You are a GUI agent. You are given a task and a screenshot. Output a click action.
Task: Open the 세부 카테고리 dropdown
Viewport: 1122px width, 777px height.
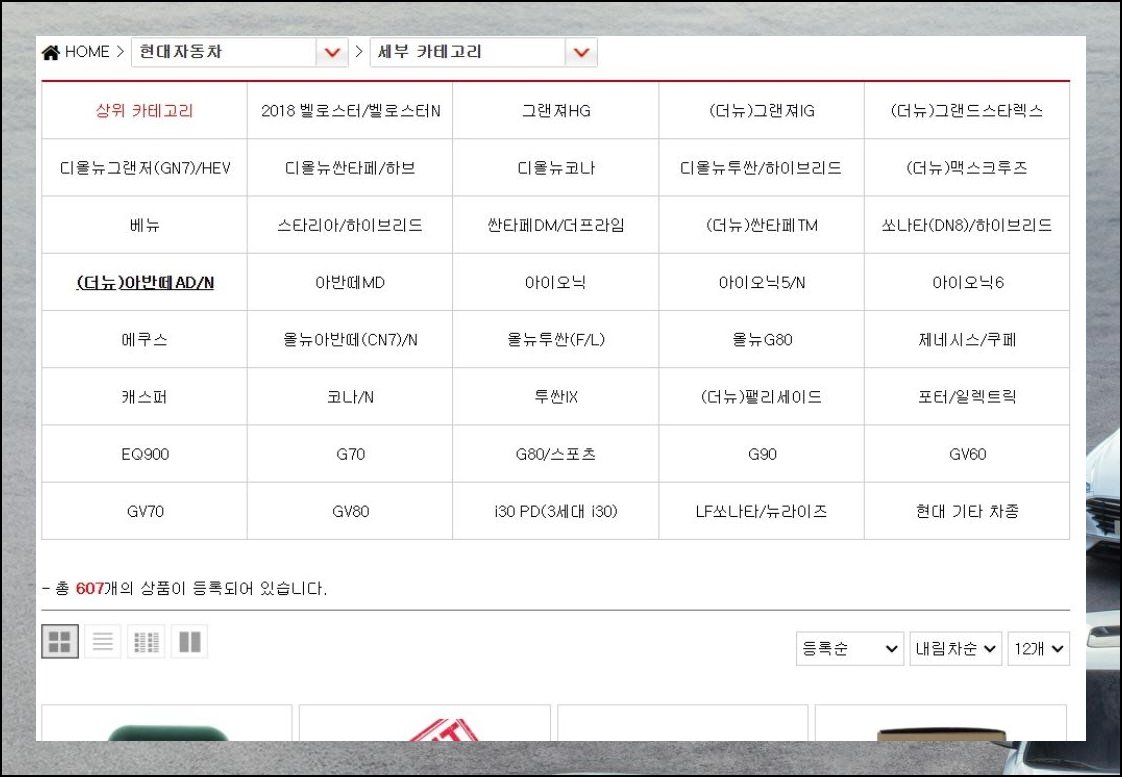click(484, 52)
